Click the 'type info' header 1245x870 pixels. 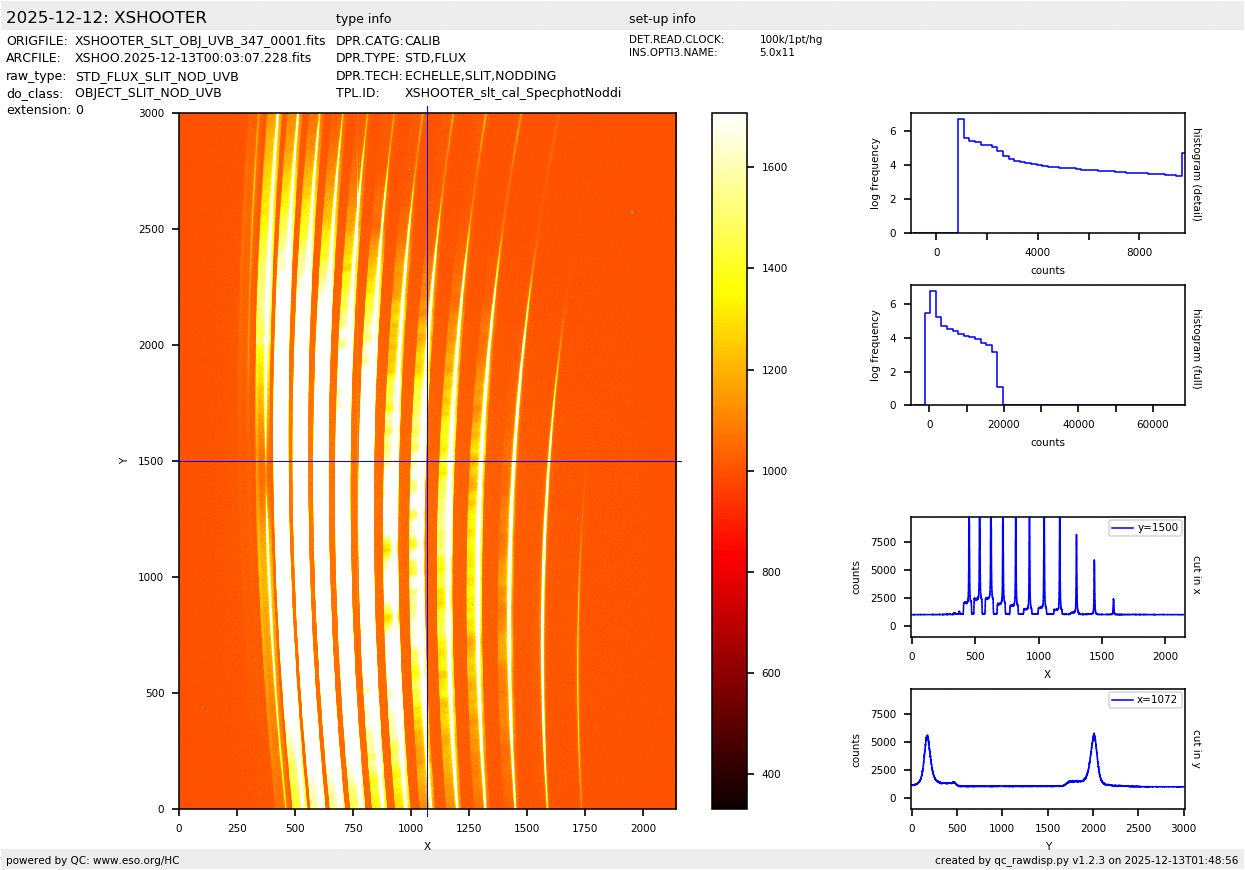[363, 19]
